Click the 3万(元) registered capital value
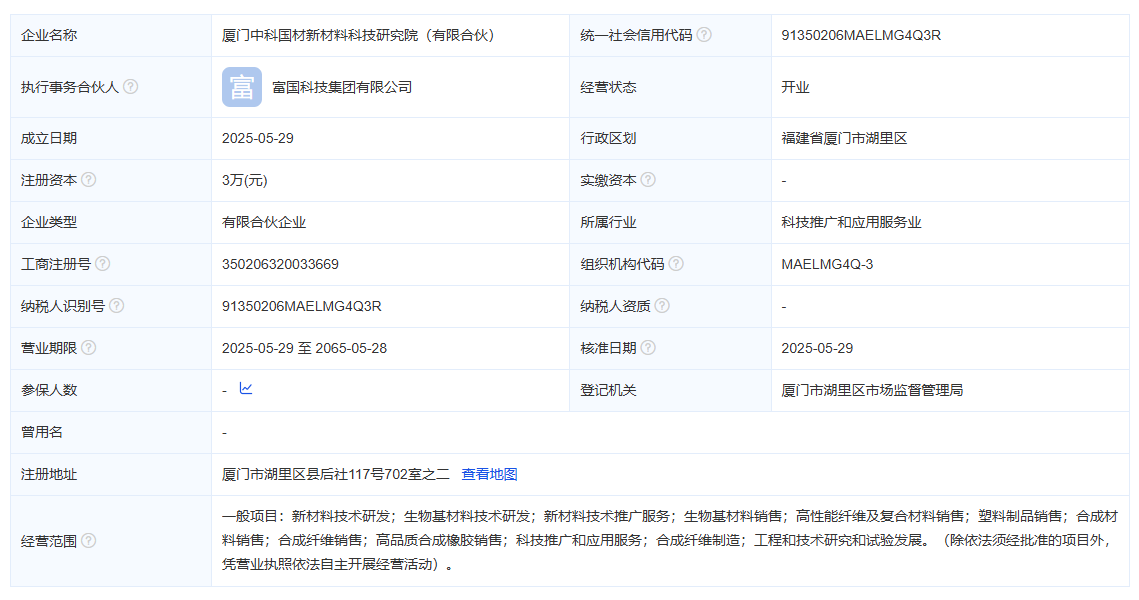The height and width of the screenshot is (600, 1139). tap(245, 180)
